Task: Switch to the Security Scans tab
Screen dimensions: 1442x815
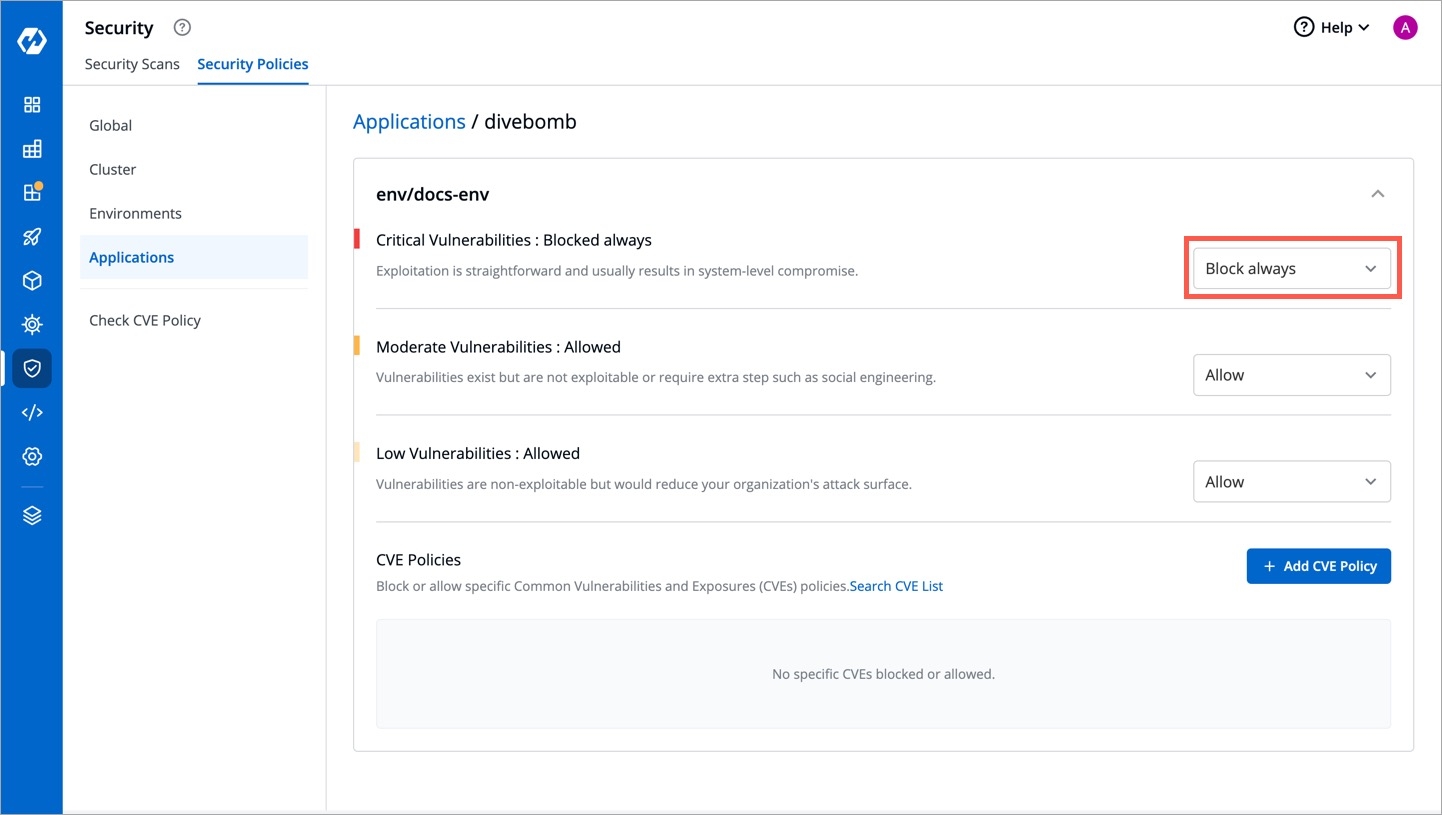Action: 132,64
